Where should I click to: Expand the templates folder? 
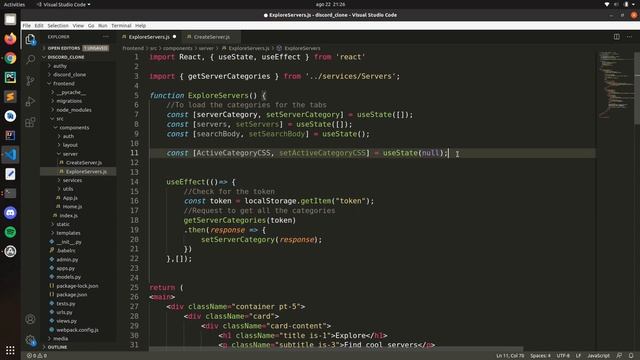(x=68, y=233)
